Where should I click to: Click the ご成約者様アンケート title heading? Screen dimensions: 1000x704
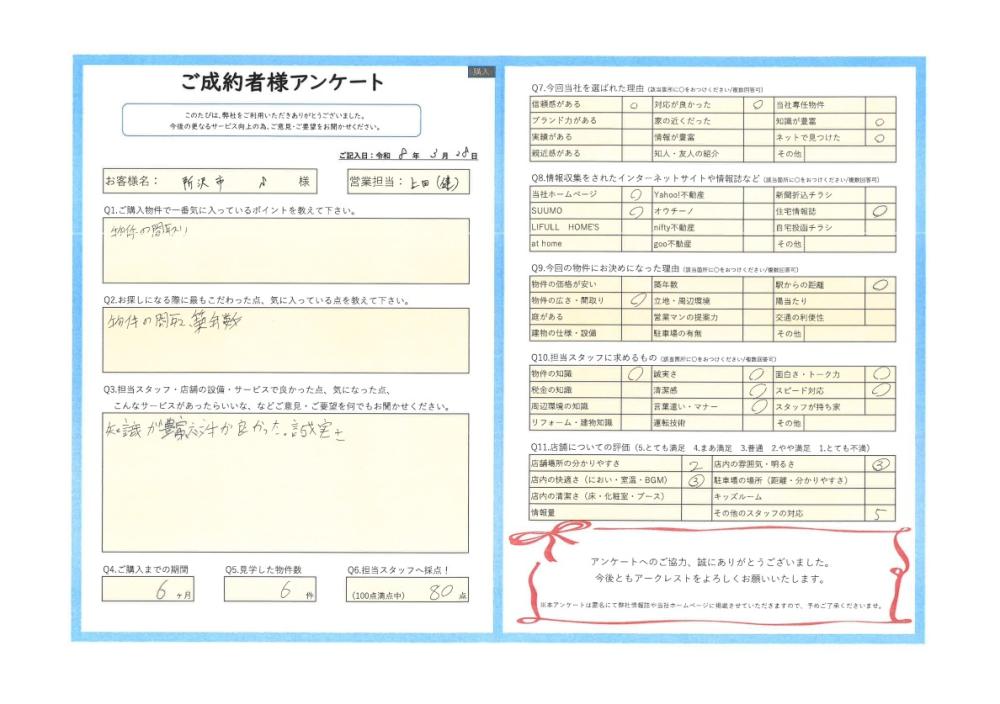(283, 82)
